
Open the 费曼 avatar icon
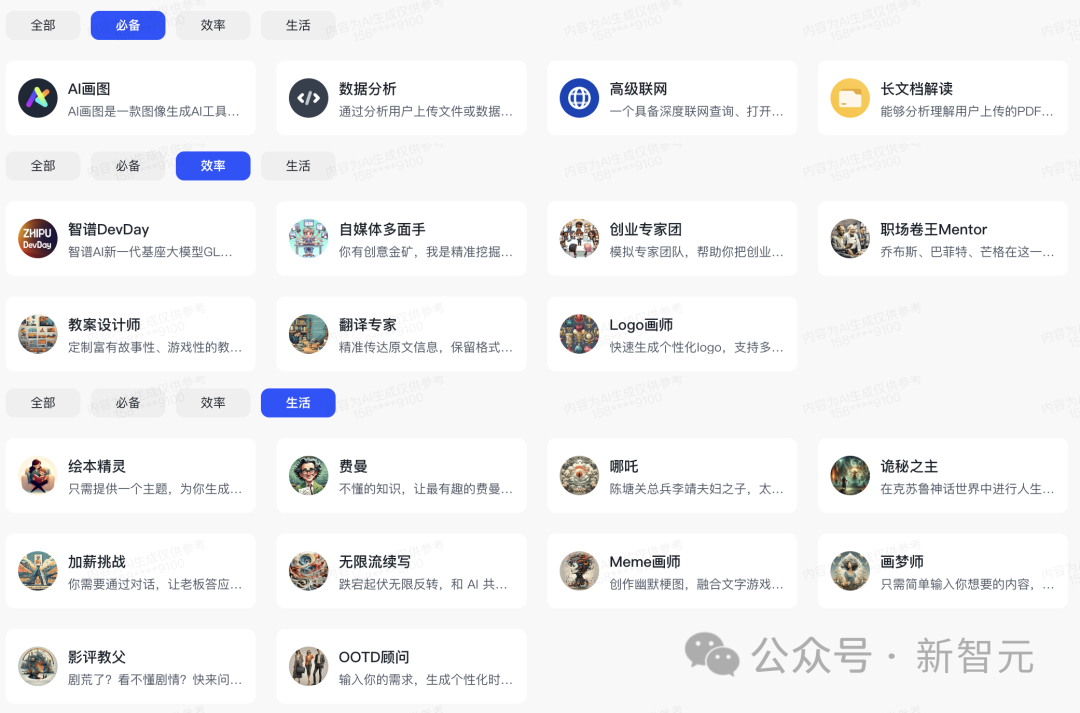[308, 475]
